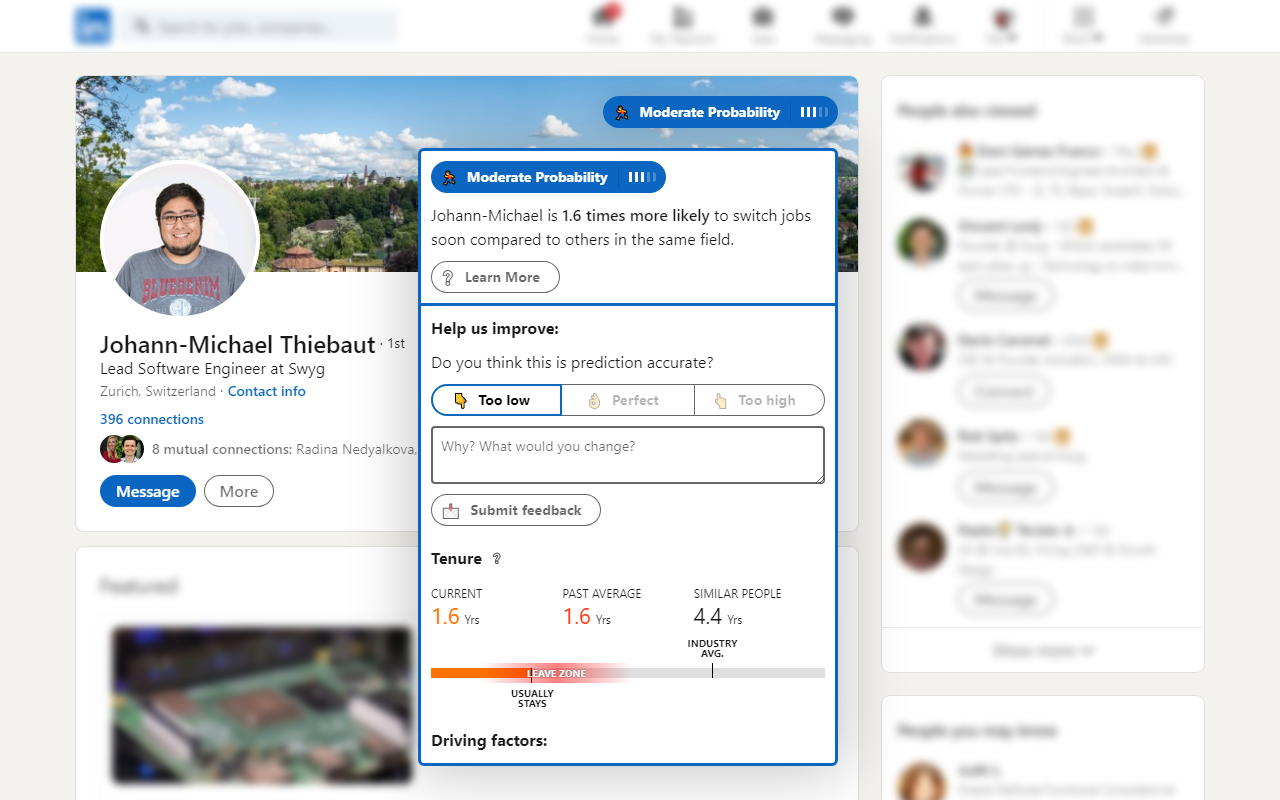Open the Learn More button
This screenshot has height=800, width=1280.
coord(495,277)
